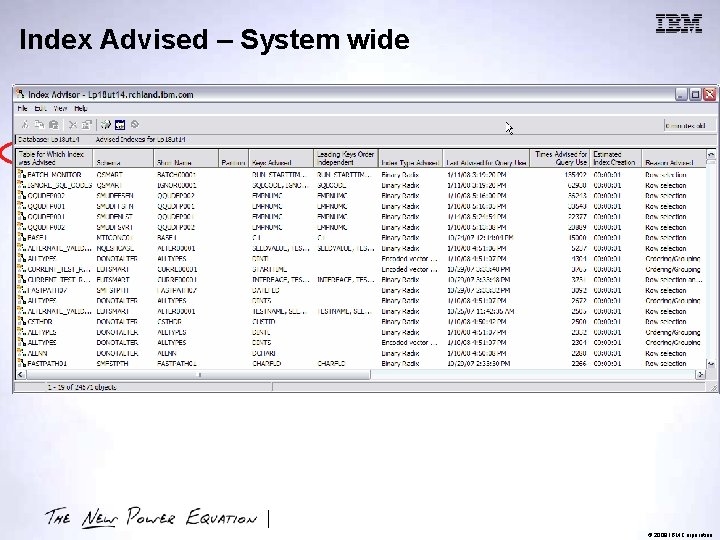Click the CUSTID keys advised cell
This screenshot has width=720, height=540.
click(x=264, y=321)
